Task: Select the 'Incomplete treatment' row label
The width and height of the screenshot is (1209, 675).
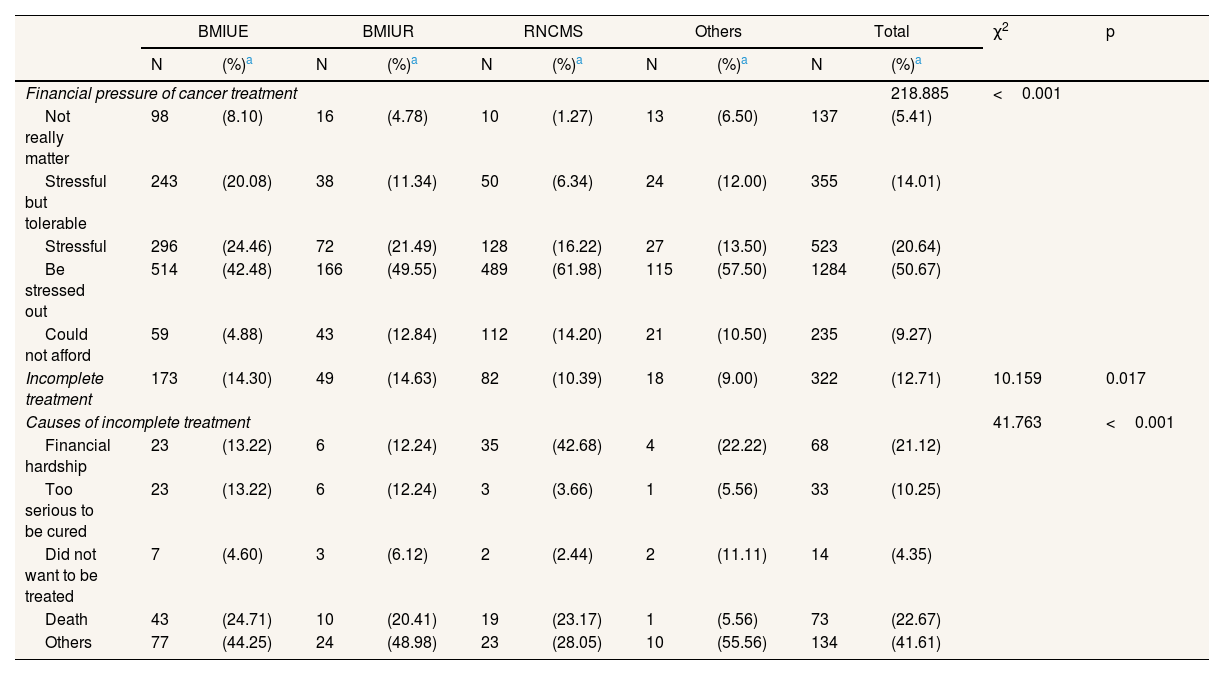Action: 64,389
